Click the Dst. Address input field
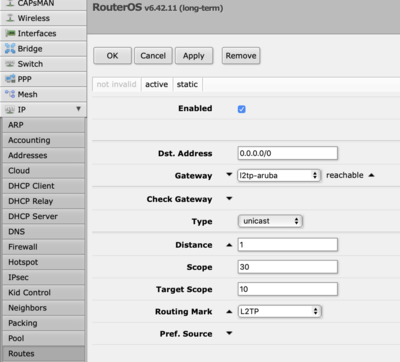The width and height of the screenshot is (400, 362). [x=288, y=153]
